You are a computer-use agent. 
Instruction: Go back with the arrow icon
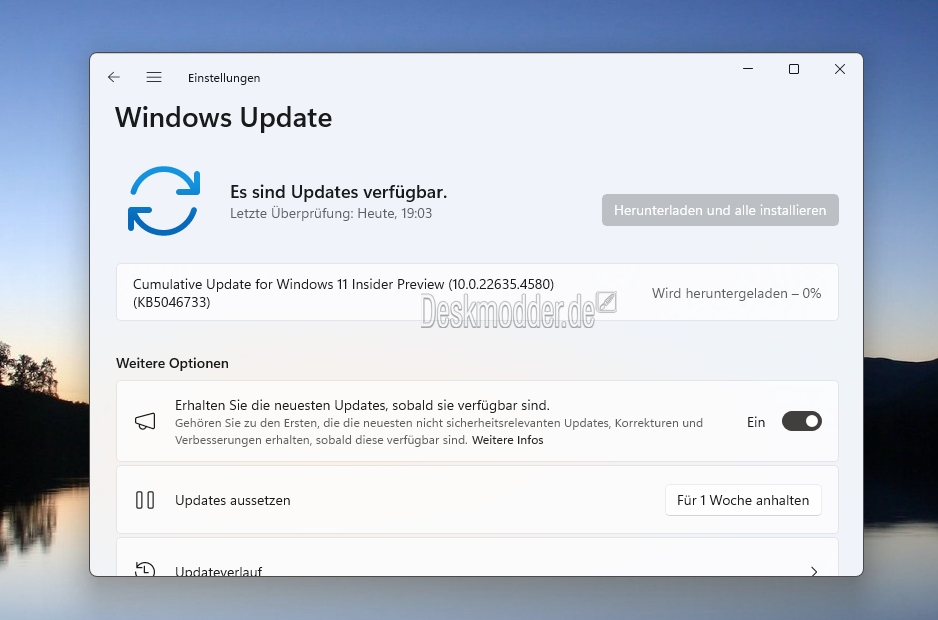pyautogui.click(x=114, y=77)
